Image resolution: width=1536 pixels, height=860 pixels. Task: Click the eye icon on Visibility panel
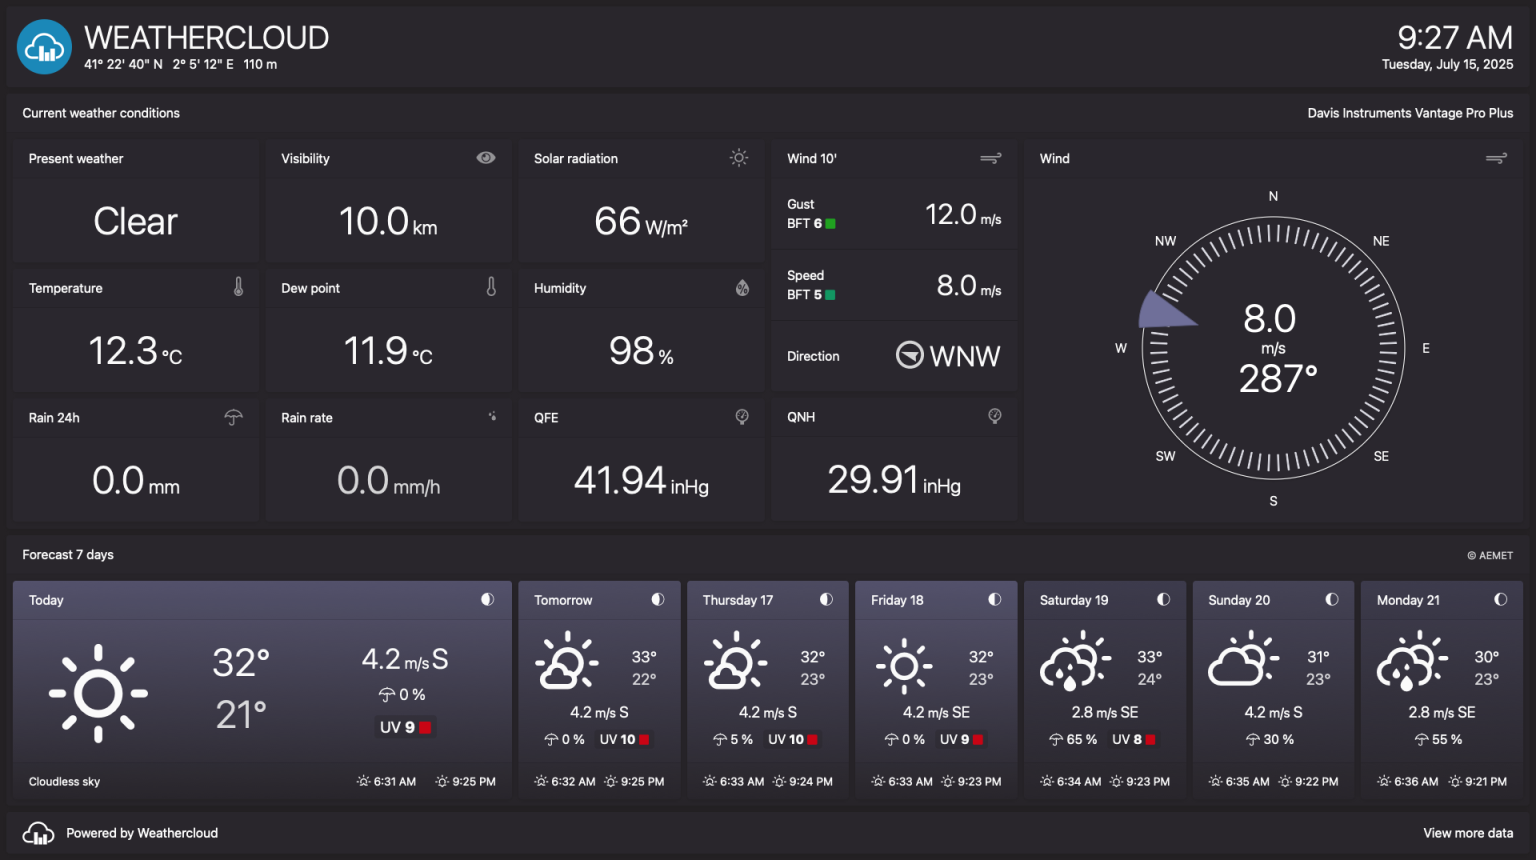coord(486,157)
